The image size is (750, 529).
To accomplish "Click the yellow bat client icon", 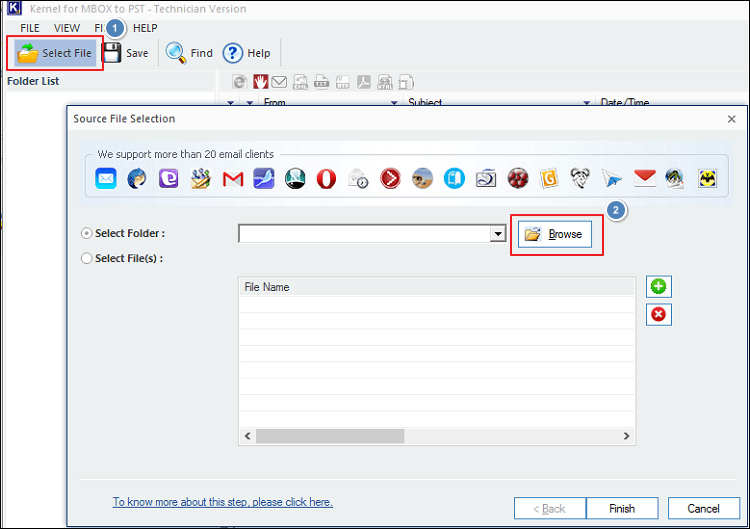I will (707, 179).
